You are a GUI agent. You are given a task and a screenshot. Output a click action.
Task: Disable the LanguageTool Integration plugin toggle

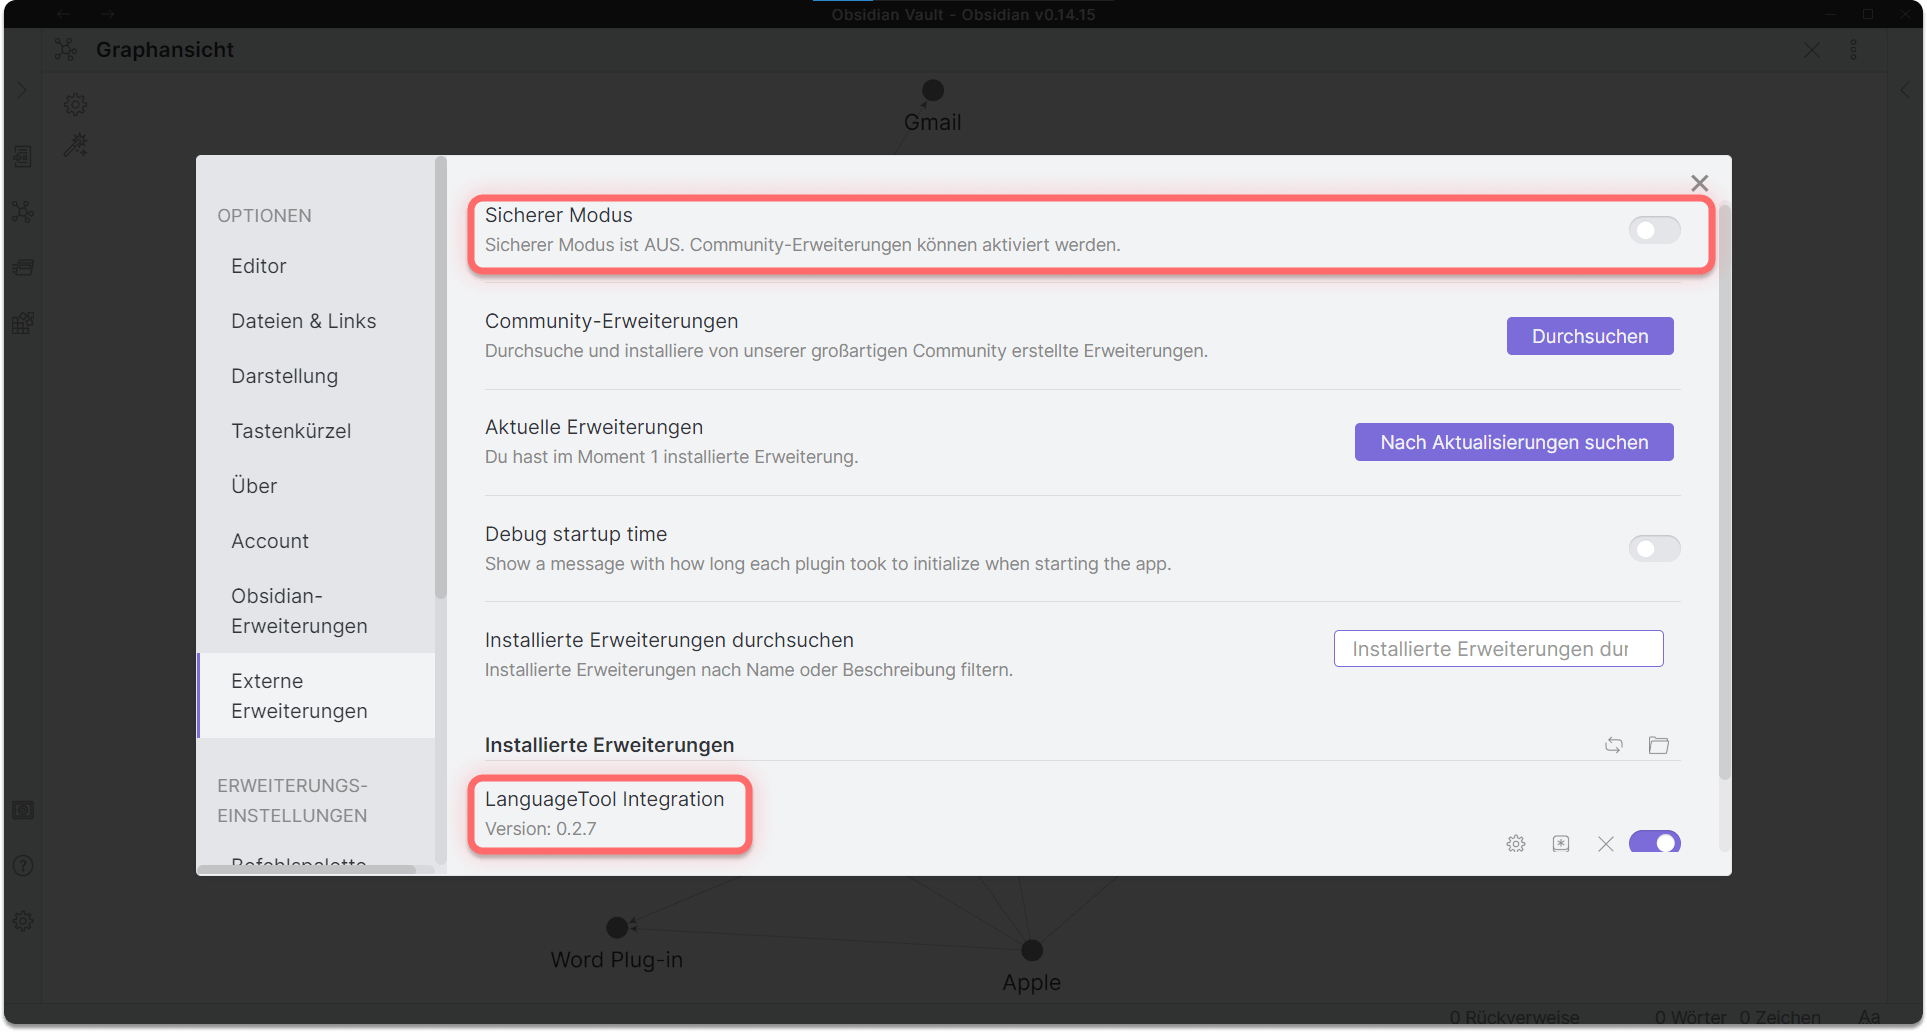click(x=1654, y=843)
